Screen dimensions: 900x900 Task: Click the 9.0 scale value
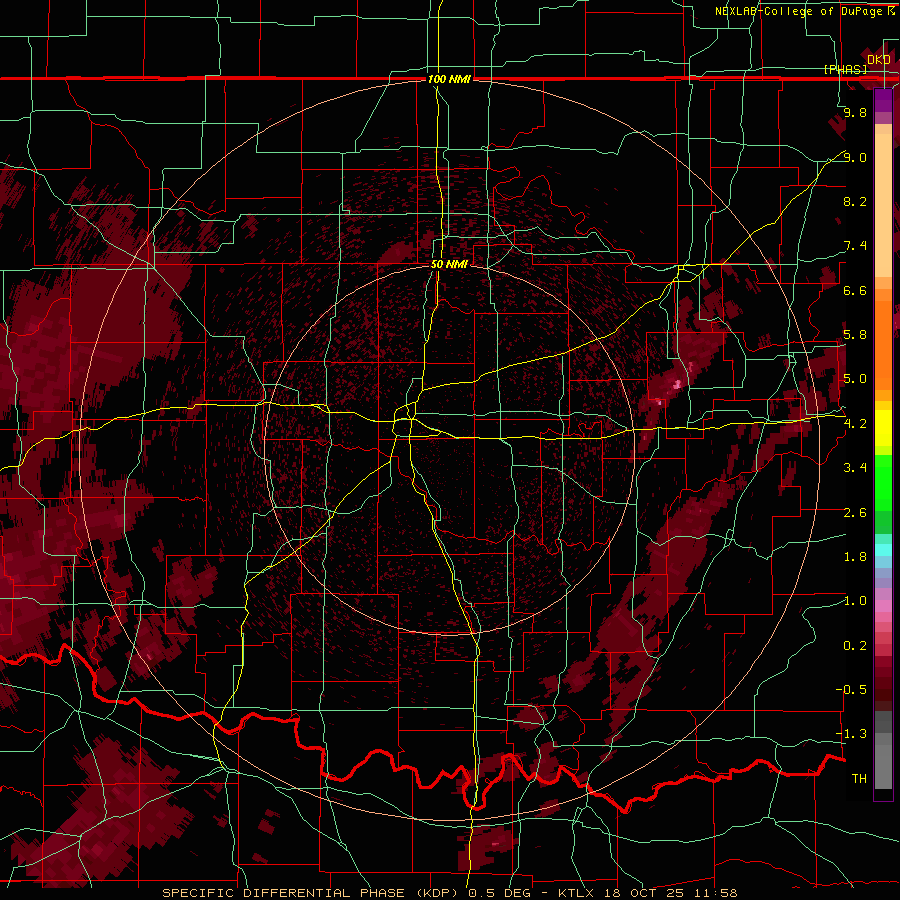855,157
